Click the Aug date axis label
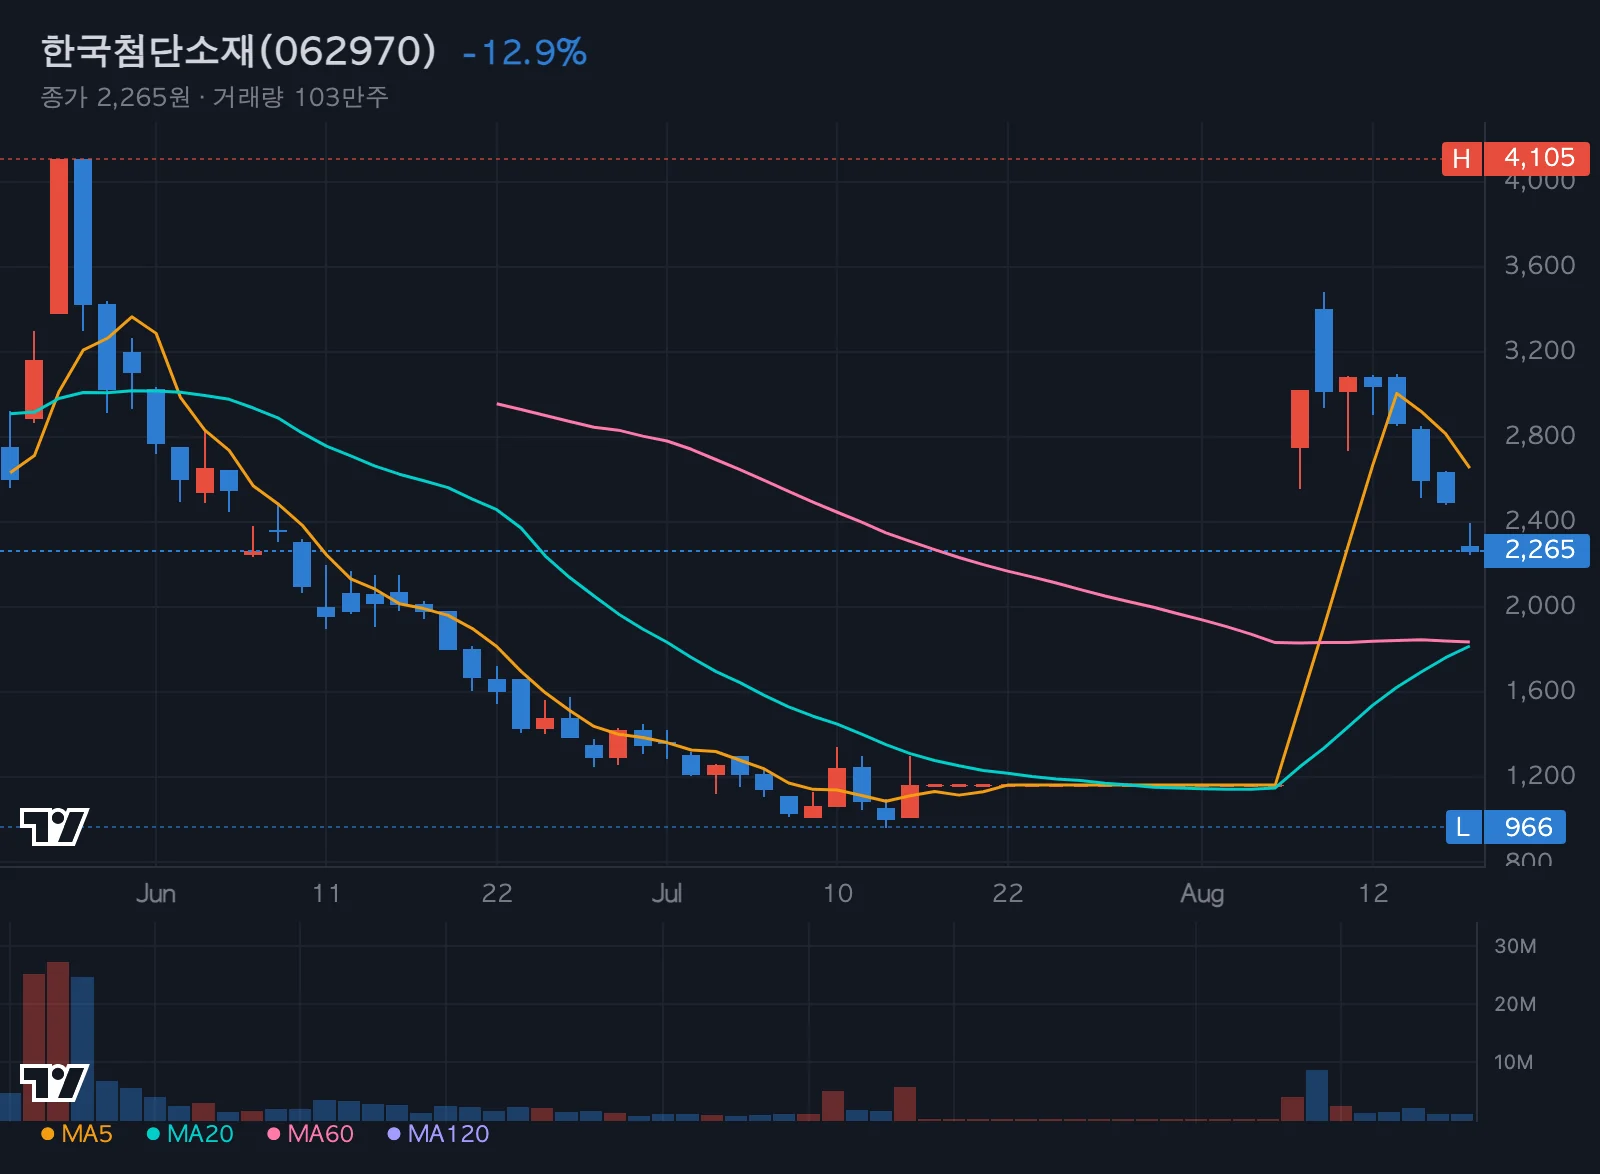The image size is (1600, 1174). [1202, 893]
